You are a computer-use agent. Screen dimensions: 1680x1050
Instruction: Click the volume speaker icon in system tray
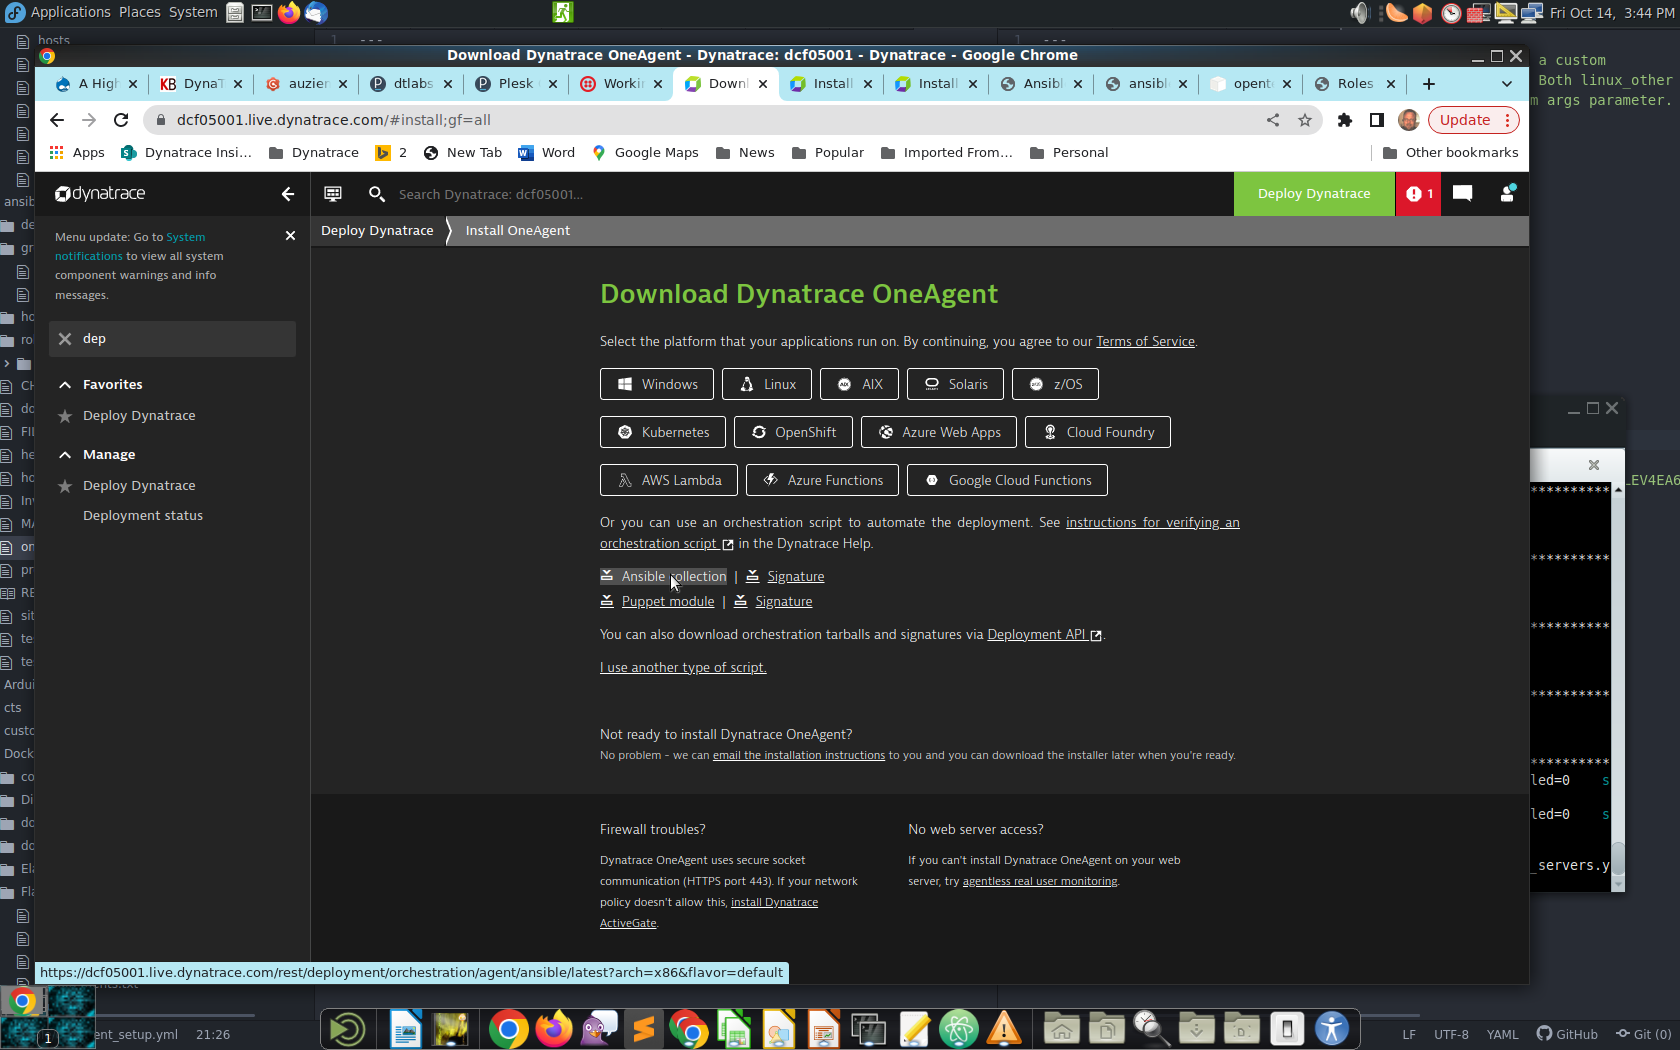(1359, 13)
